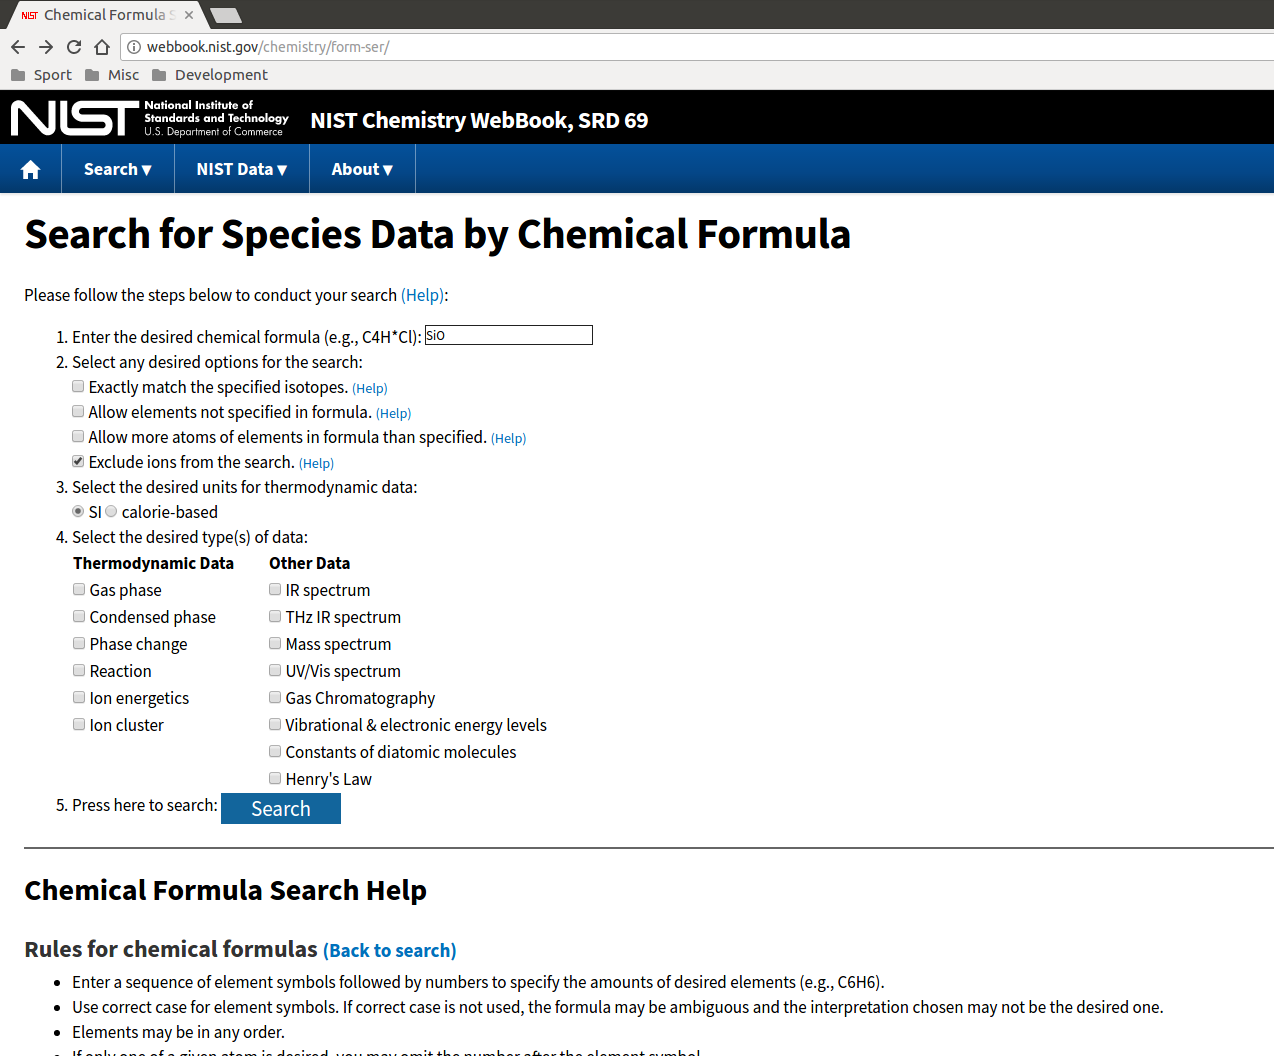Viewport: 1274px width, 1056px height.
Task: Click the NIST logo in header
Action: tap(150, 118)
